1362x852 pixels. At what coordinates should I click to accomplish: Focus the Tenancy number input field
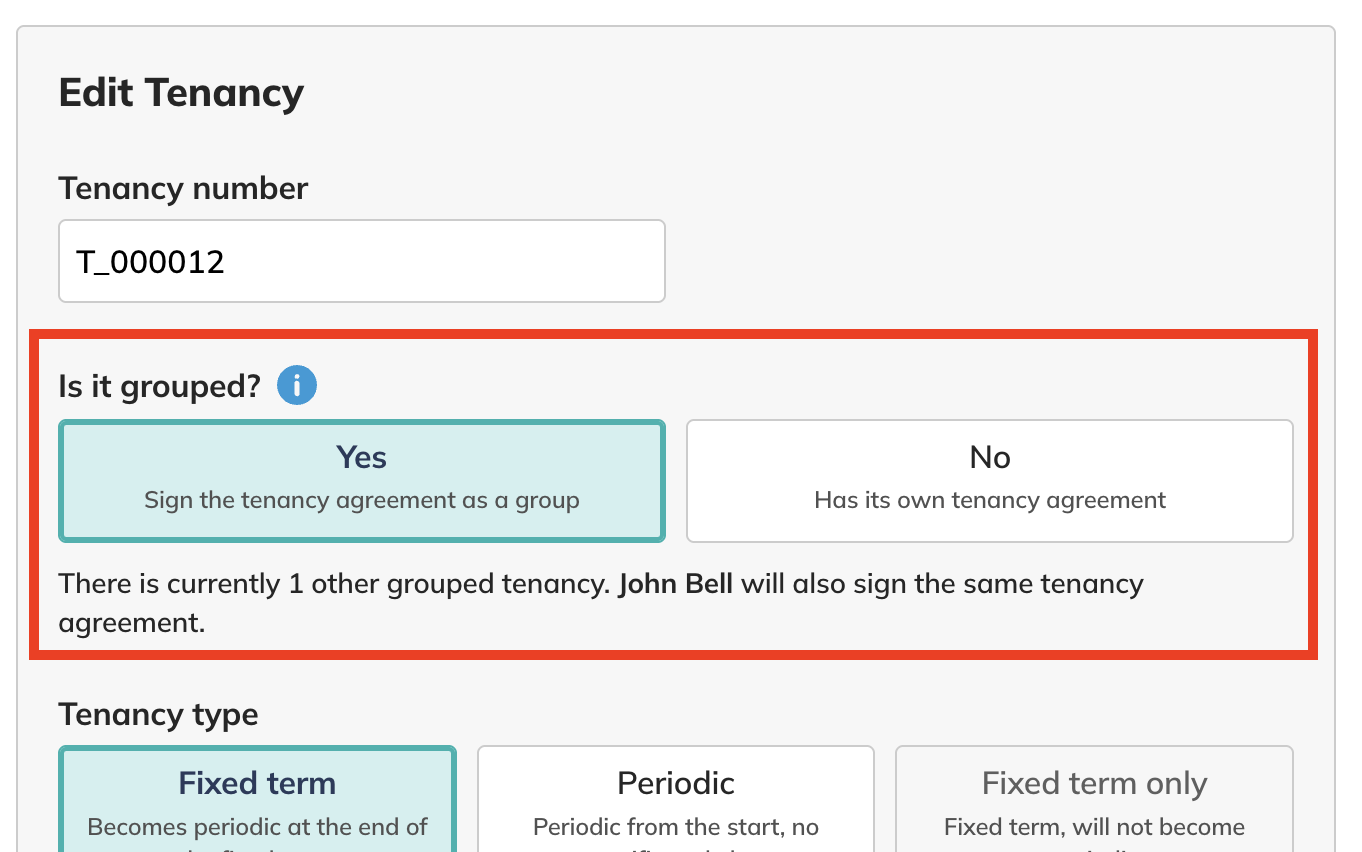pyautogui.click(x=361, y=261)
